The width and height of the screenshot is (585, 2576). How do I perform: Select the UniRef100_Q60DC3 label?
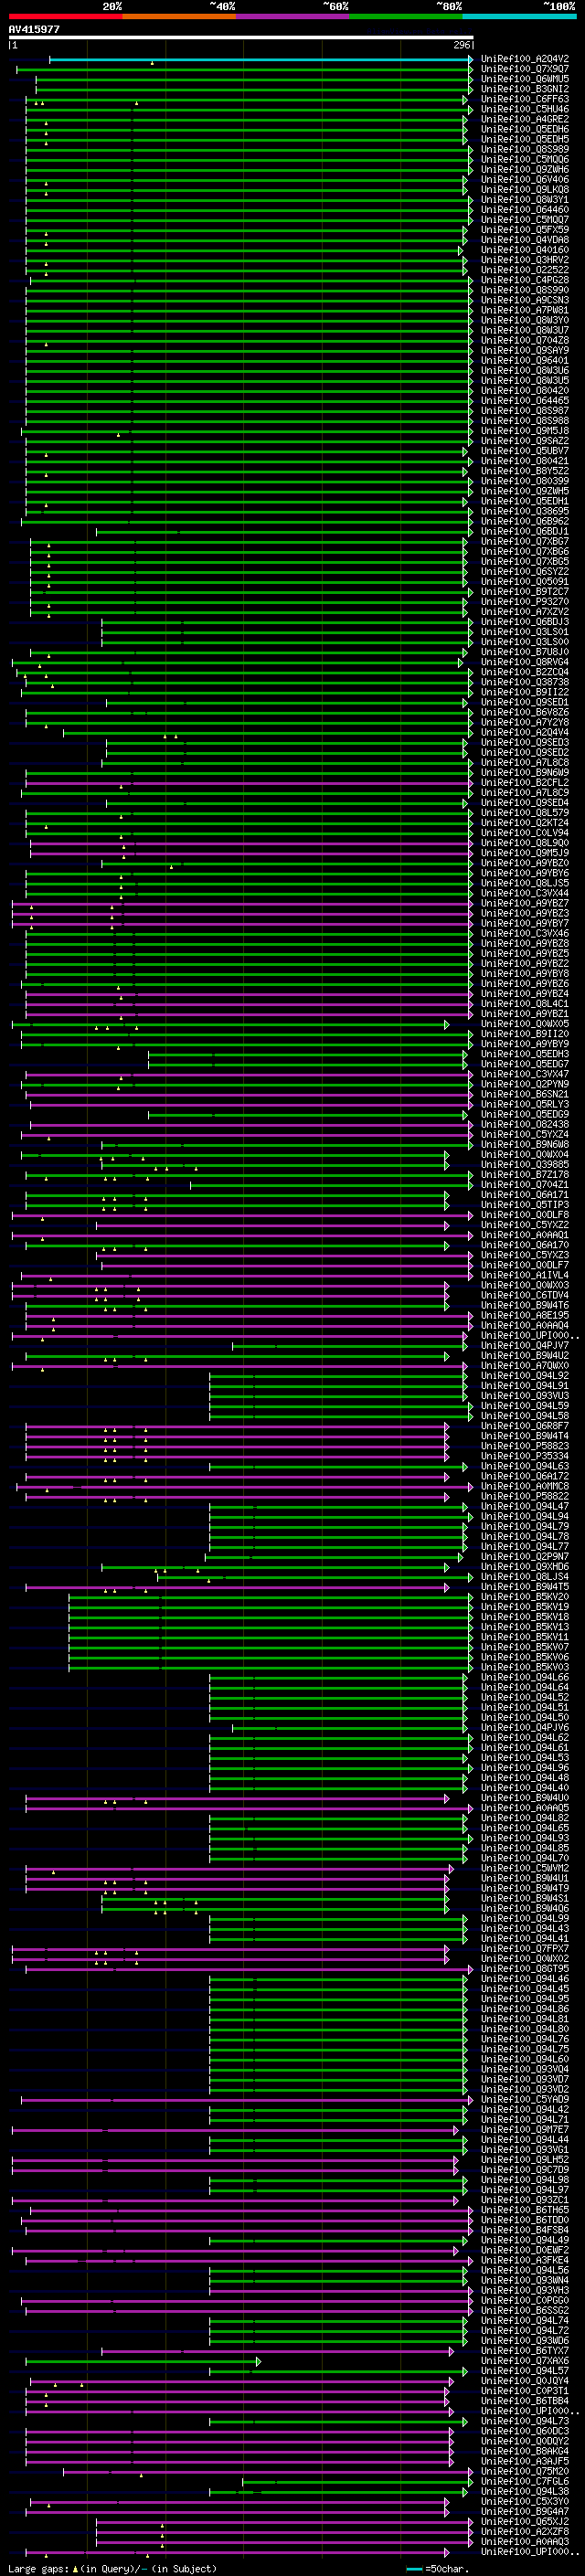click(x=525, y=2431)
